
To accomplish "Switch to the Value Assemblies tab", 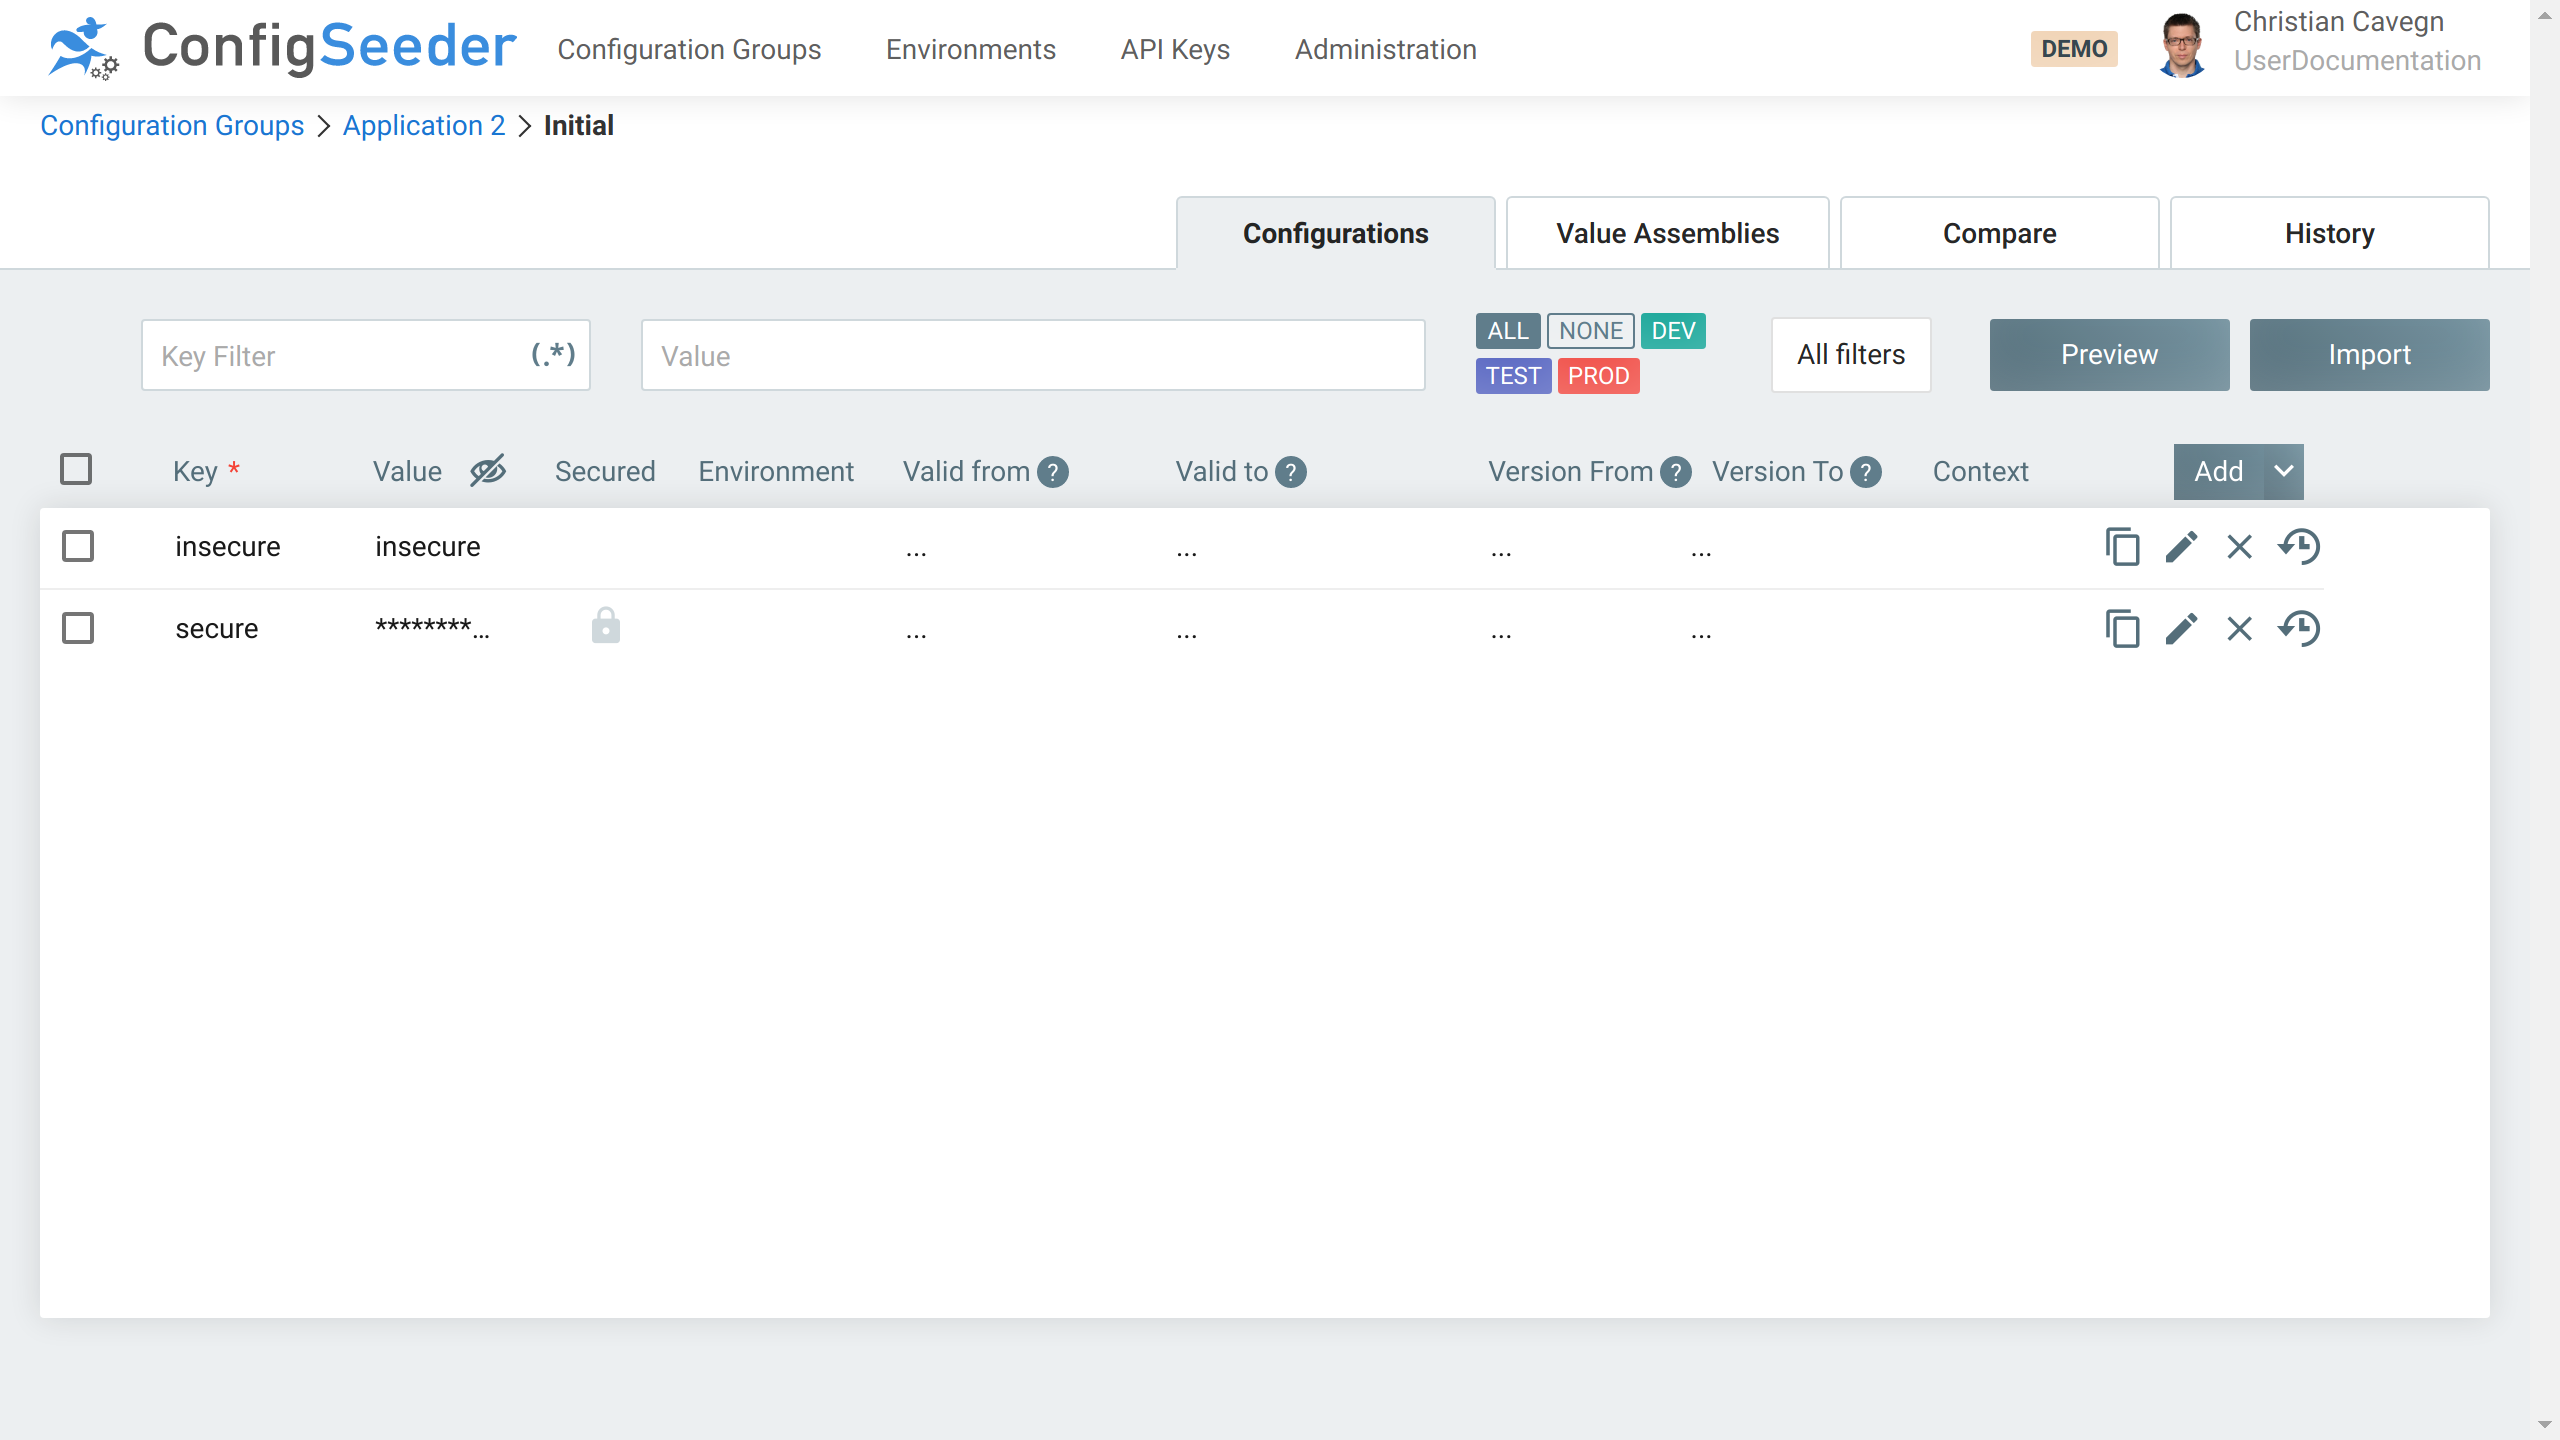I will pyautogui.click(x=1667, y=233).
